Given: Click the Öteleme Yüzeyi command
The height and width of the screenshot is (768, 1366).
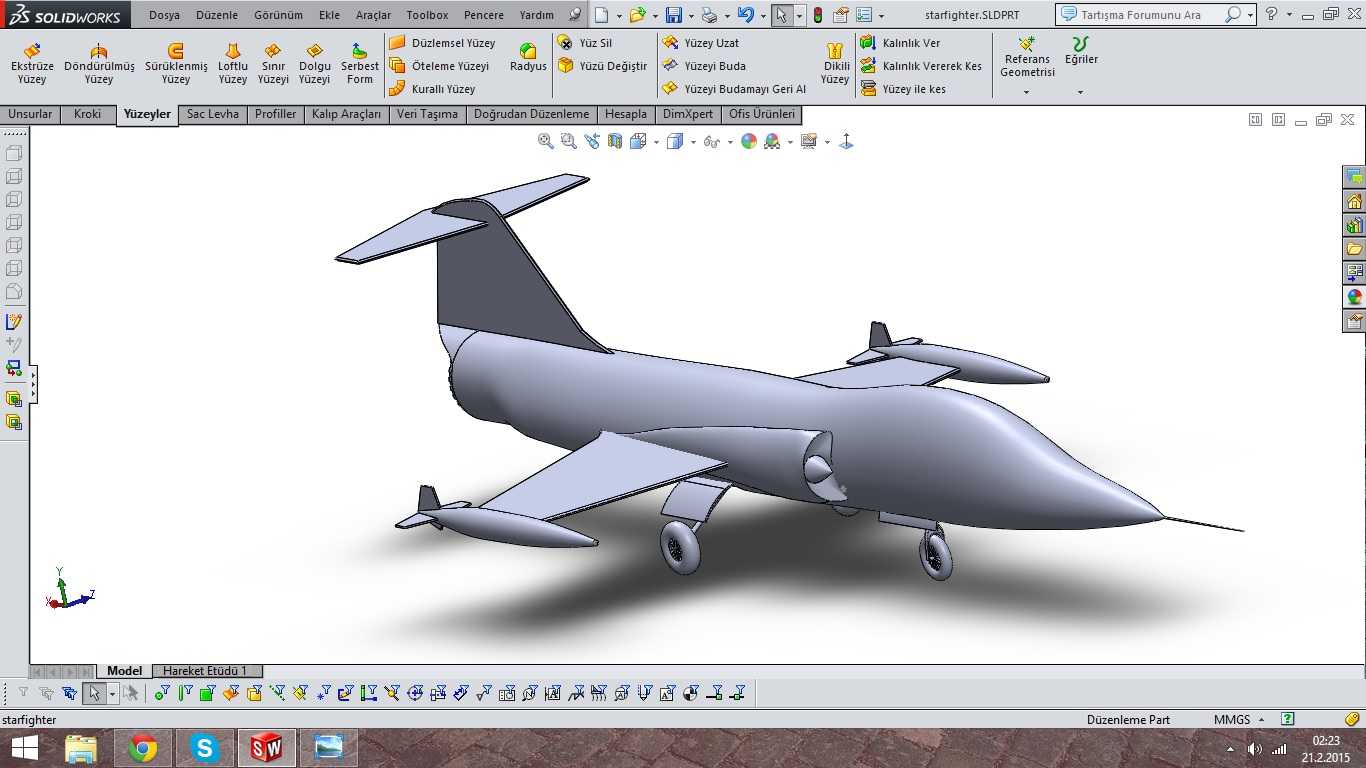Looking at the screenshot, I should (x=439, y=66).
